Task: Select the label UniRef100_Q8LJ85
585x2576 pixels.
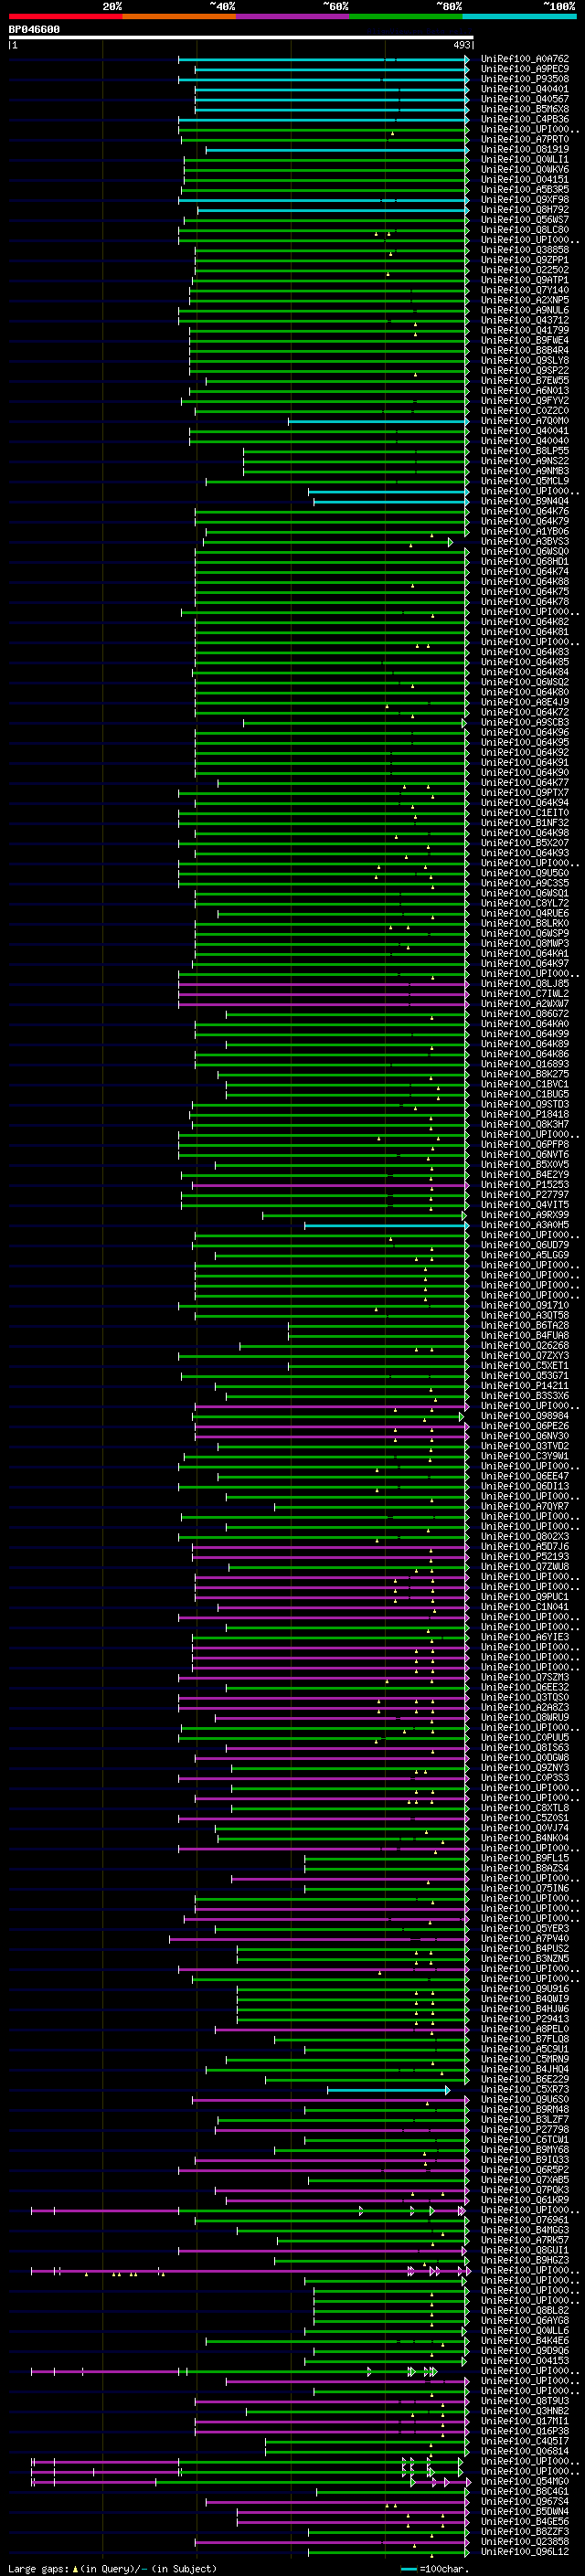Action: (x=524, y=984)
